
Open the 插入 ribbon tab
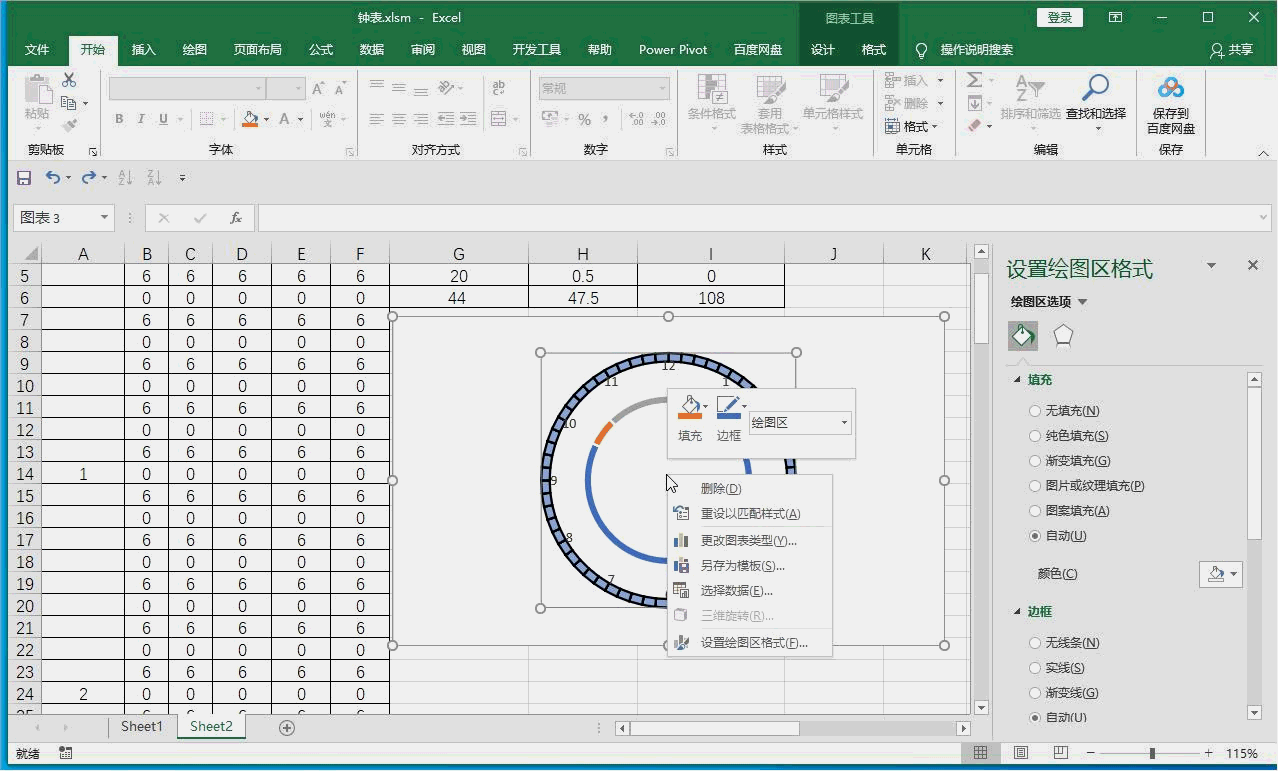click(x=144, y=50)
